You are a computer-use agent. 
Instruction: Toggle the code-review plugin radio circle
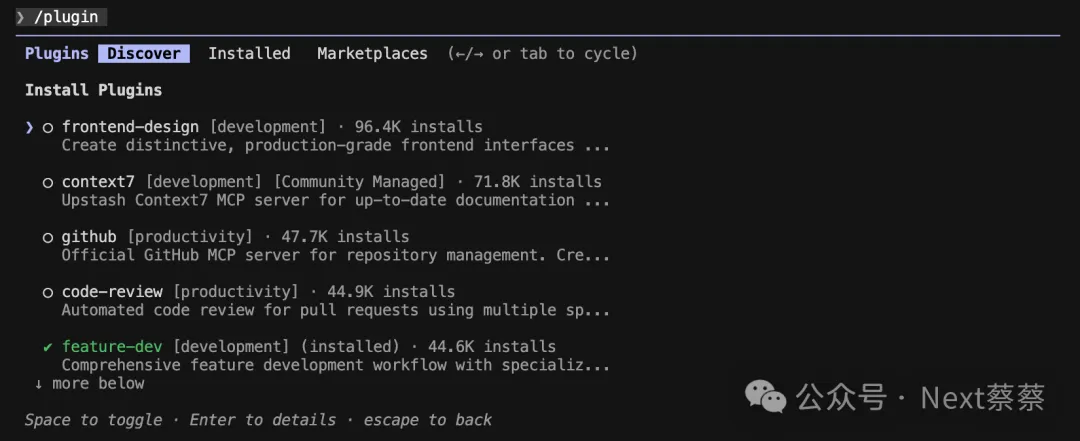(47, 292)
